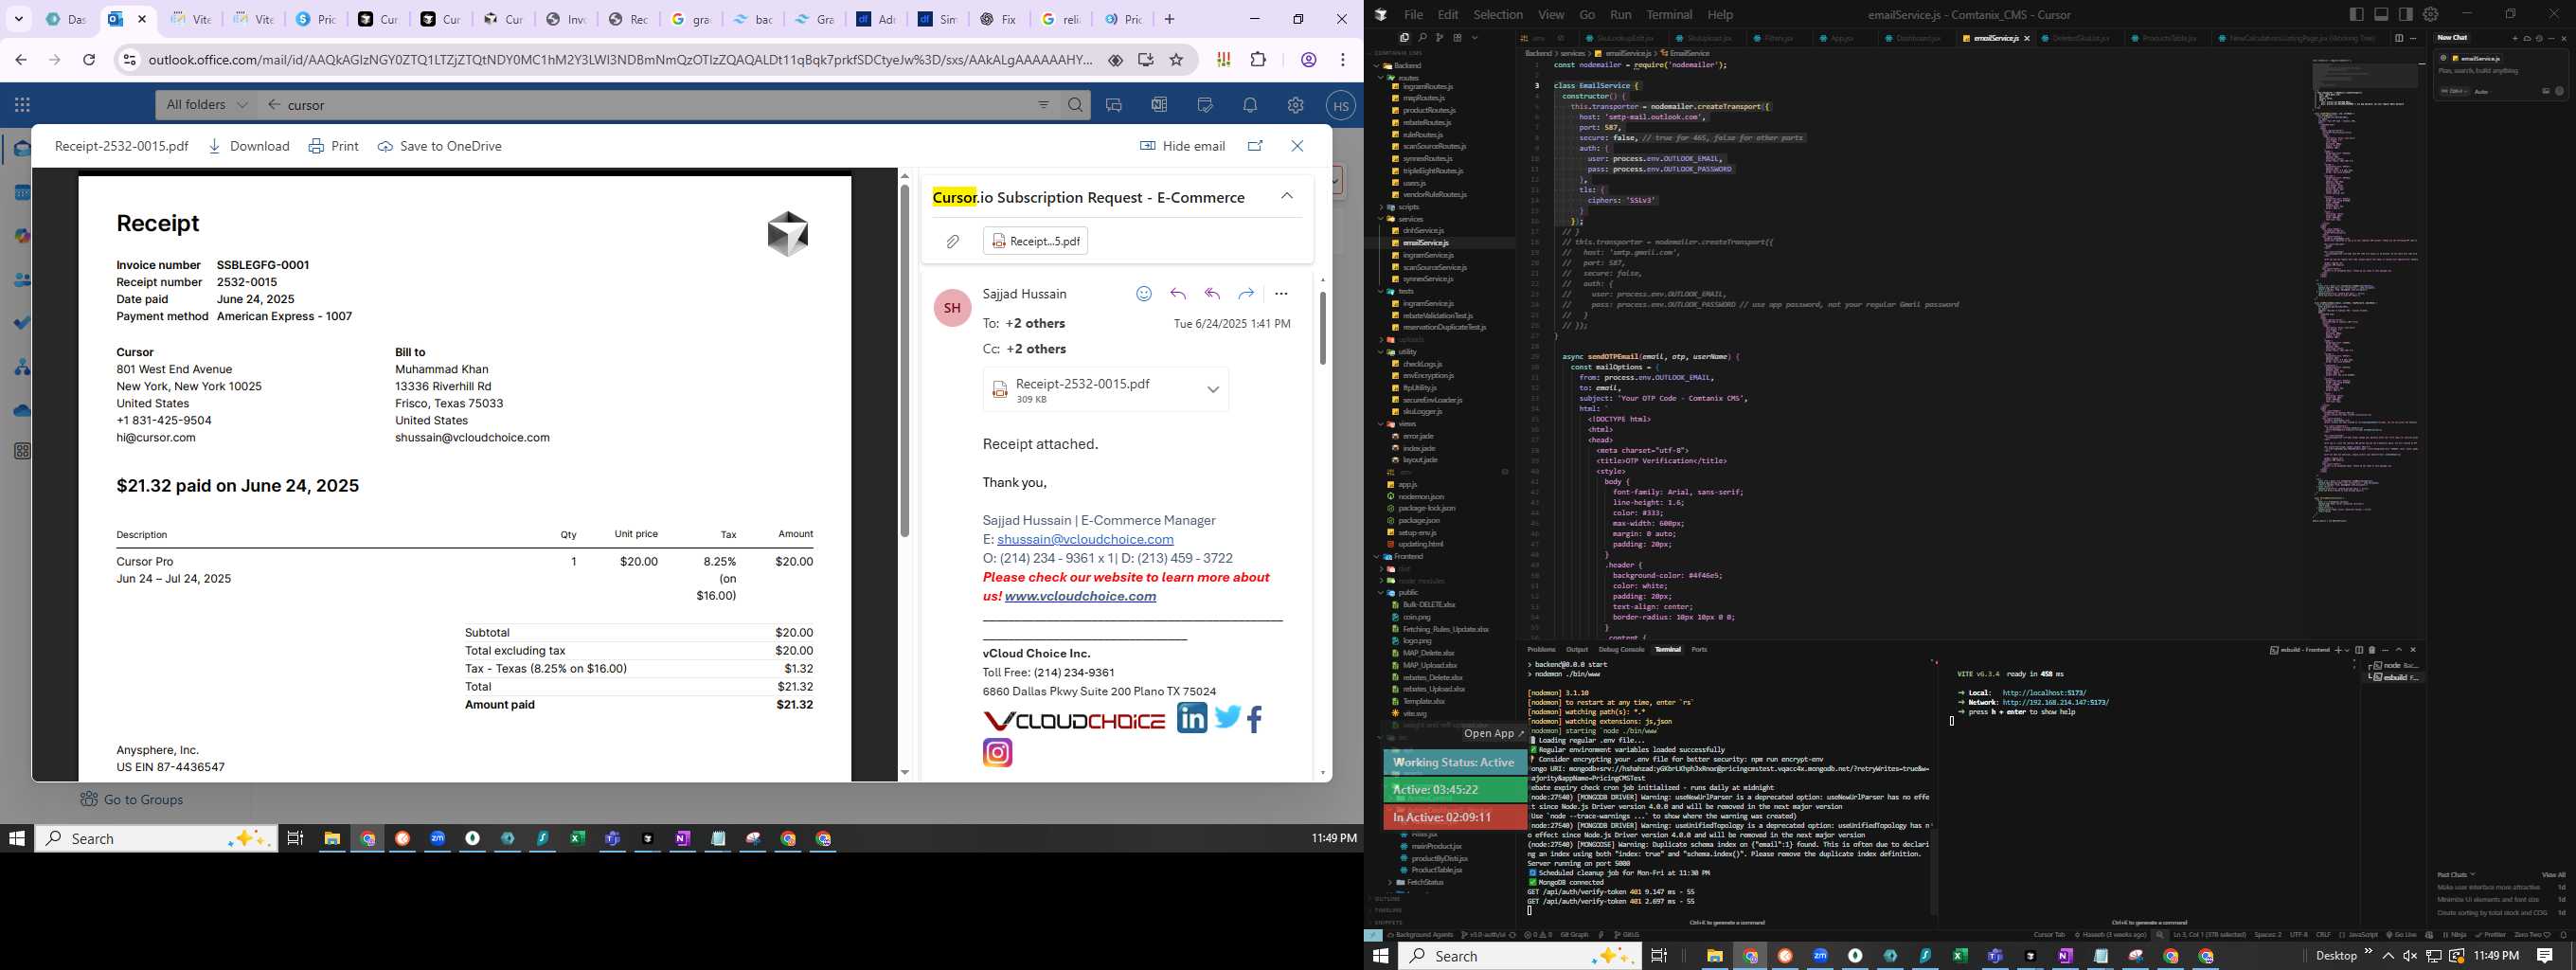
Task: Open Extensions icon in Cursor sidebar
Action: pos(1458,38)
